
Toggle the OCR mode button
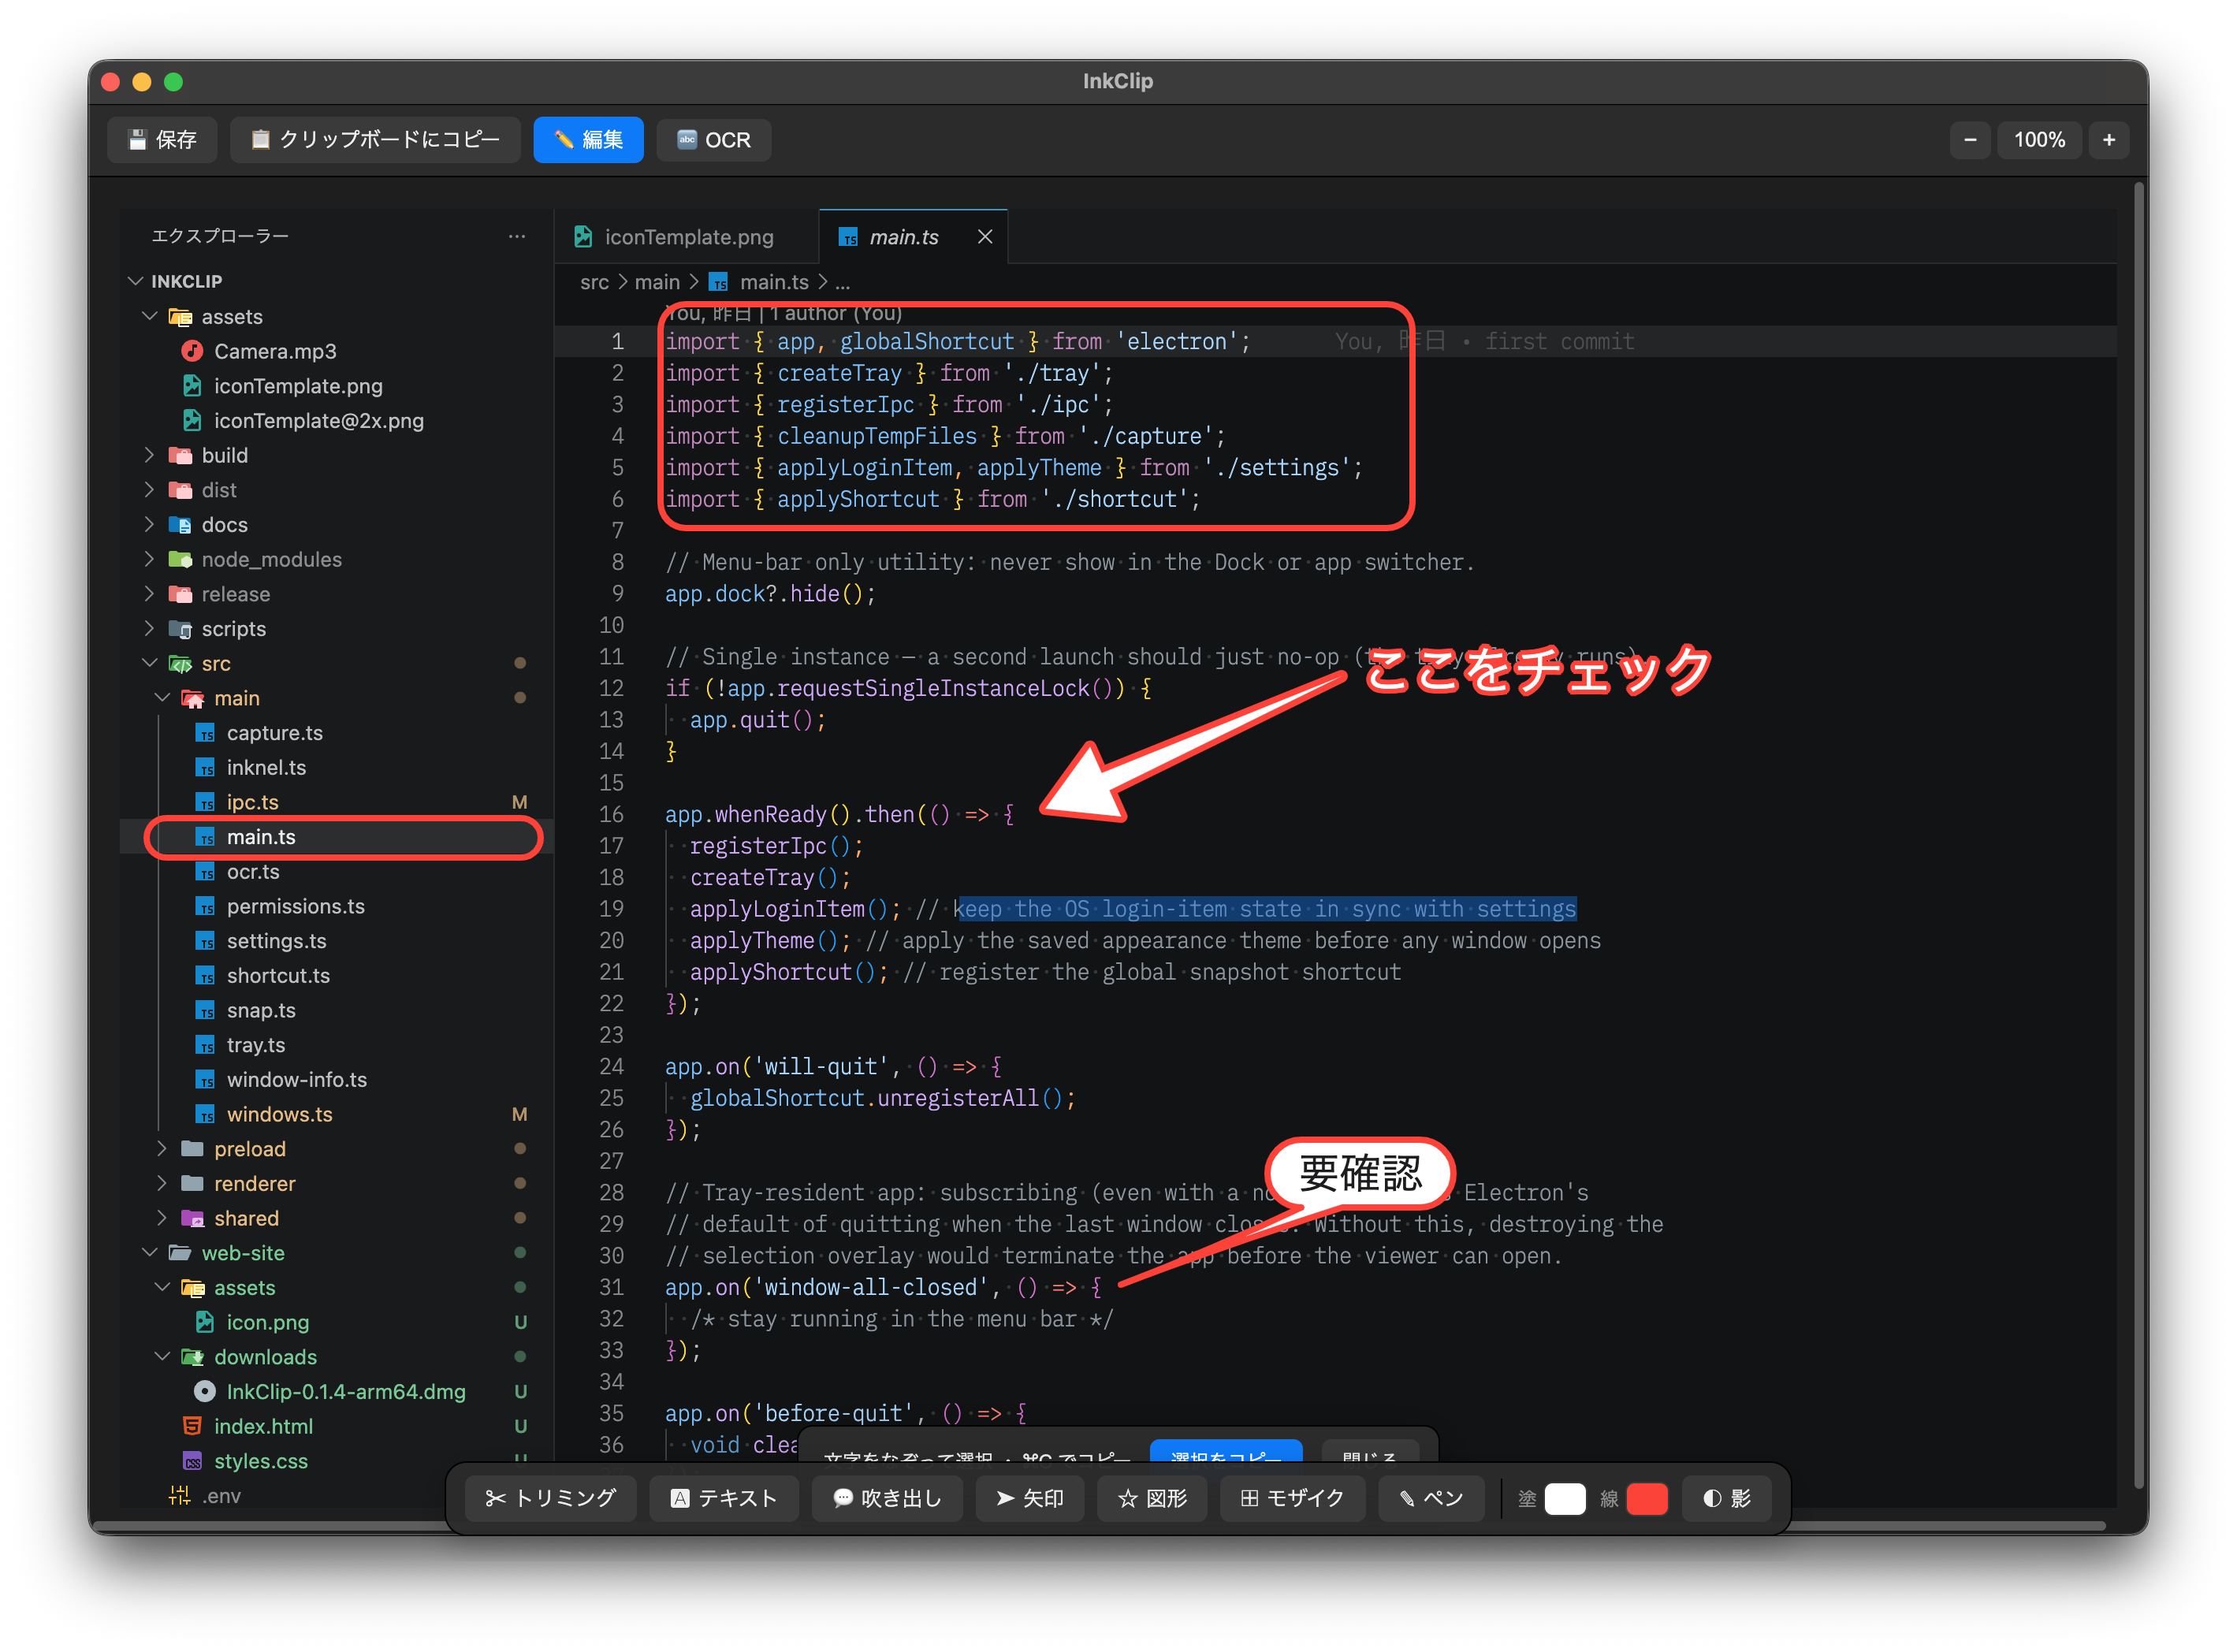(714, 140)
